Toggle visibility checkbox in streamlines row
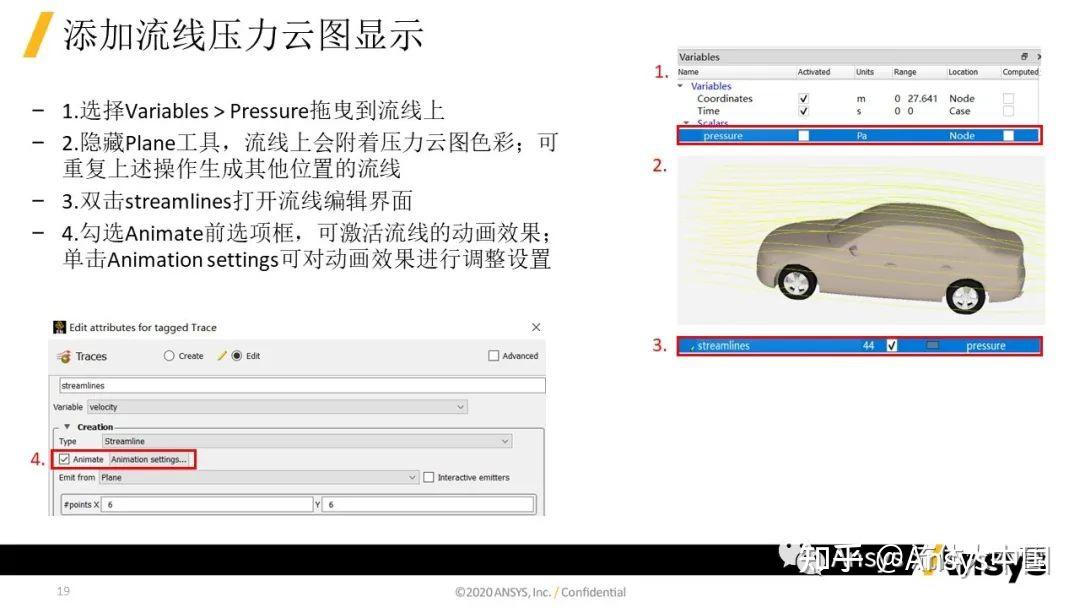The height and width of the screenshot is (608, 1080). coord(892,345)
